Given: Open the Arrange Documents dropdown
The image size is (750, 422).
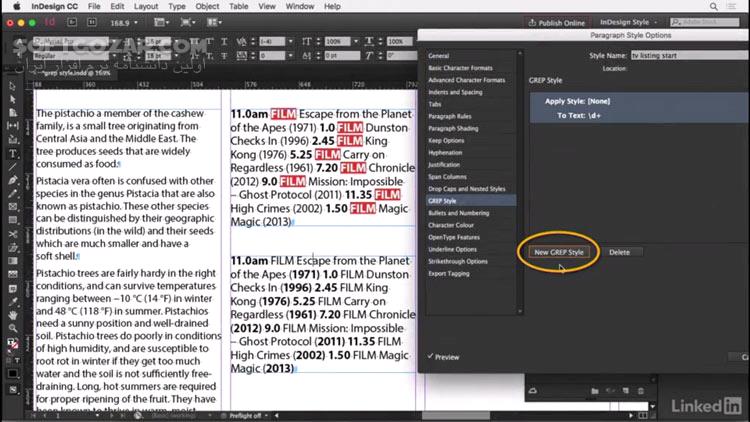Looking at the screenshot, I should [214, 22].
